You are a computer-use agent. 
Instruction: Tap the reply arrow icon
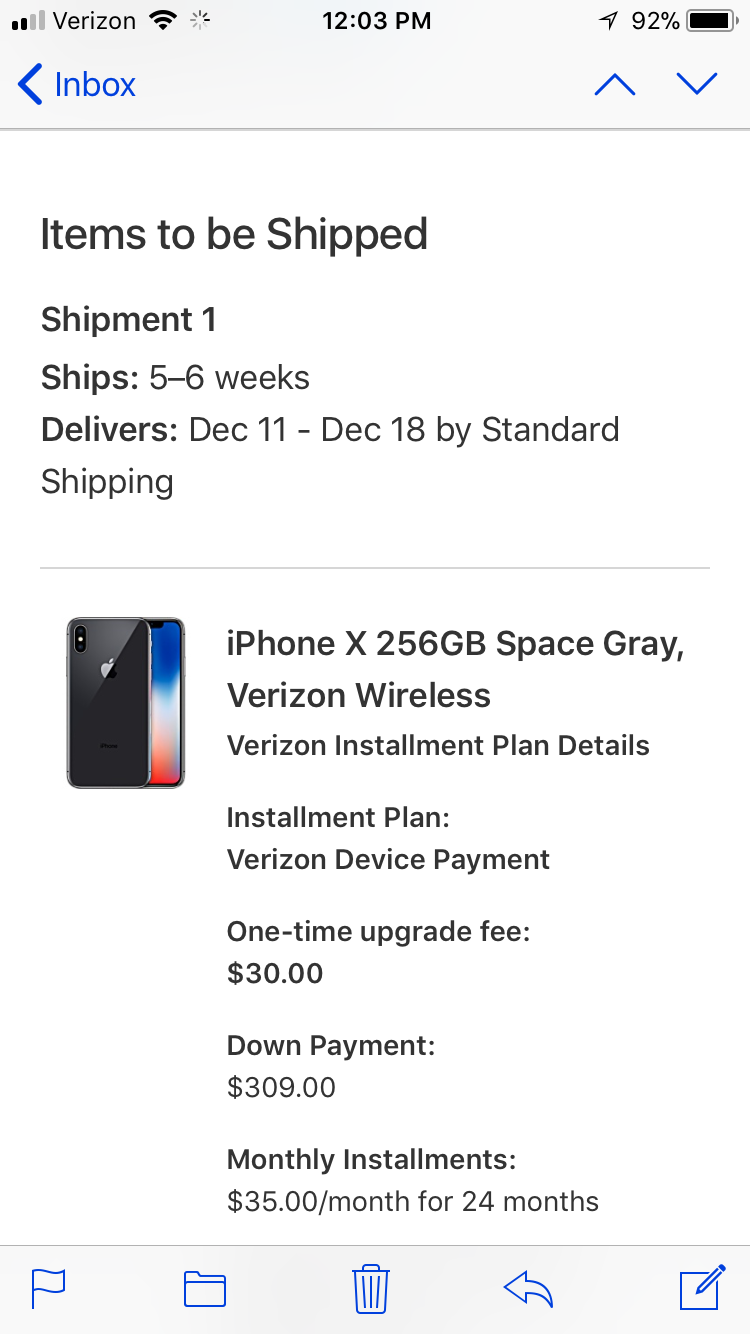tap(528, 1288)
